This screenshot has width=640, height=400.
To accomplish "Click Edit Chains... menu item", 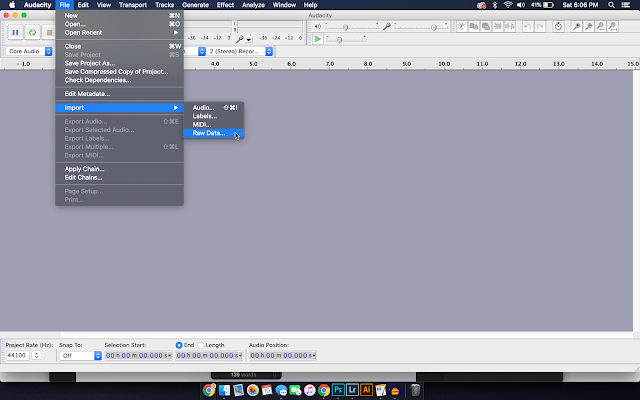I will [119, 178].
